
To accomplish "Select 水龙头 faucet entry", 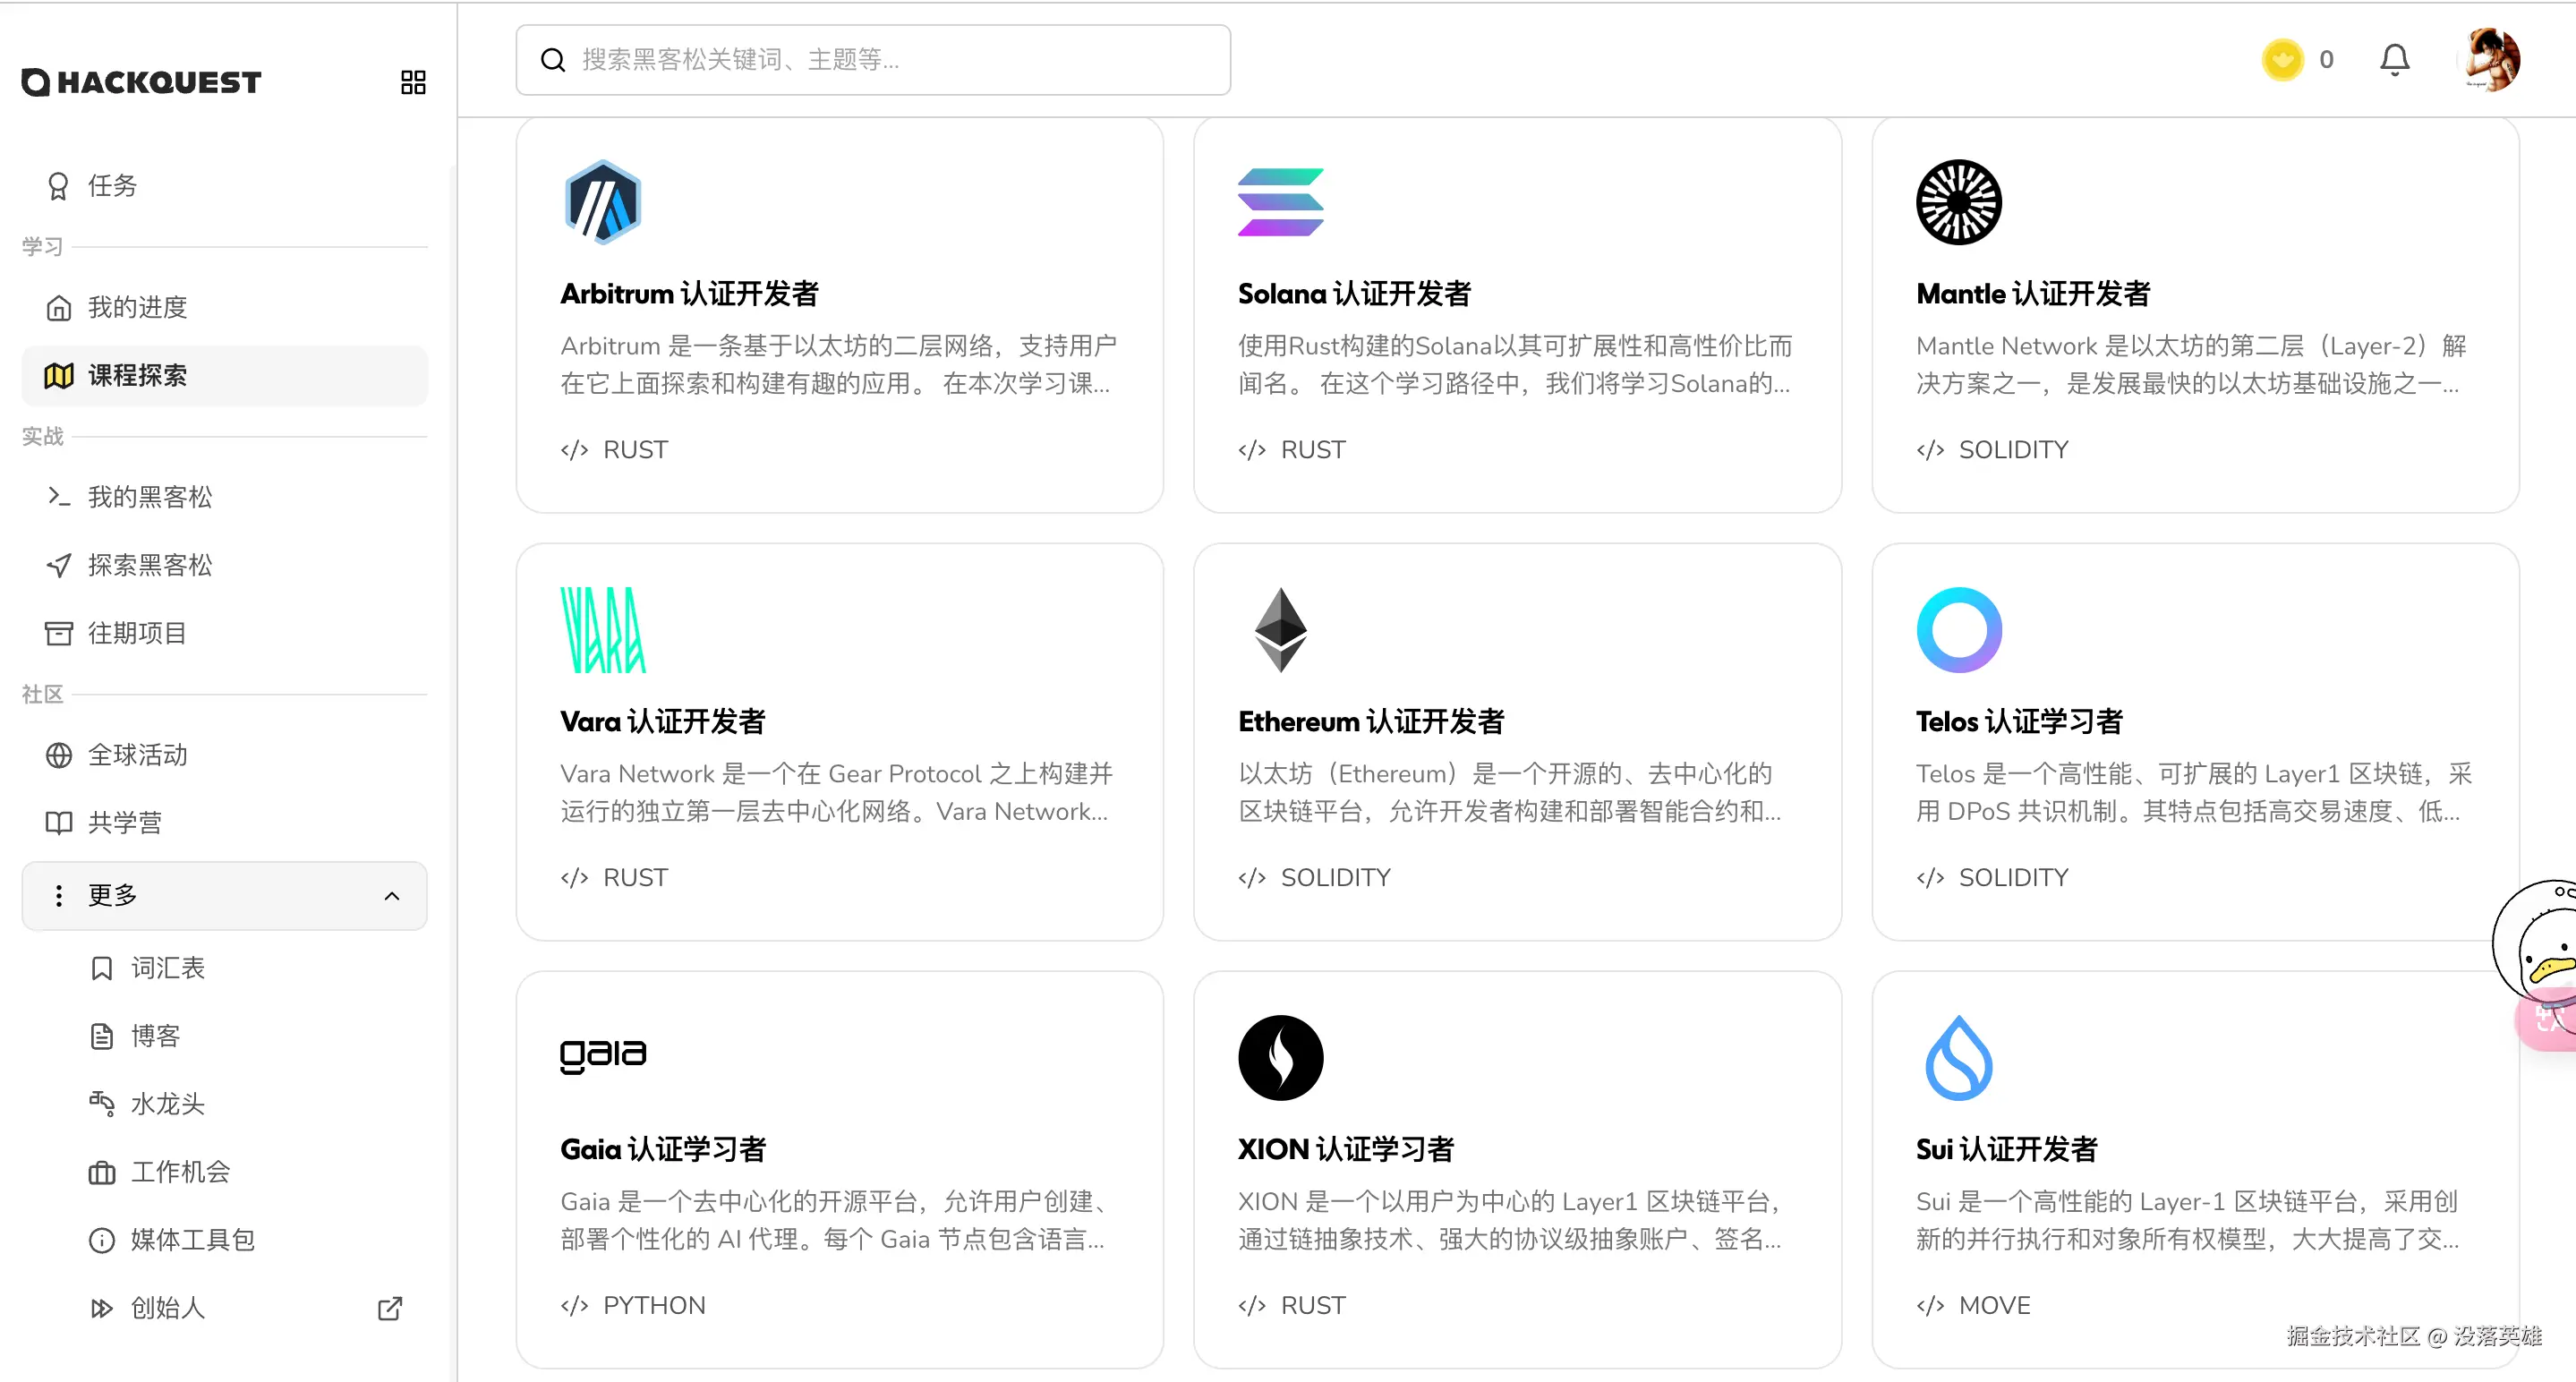I will pyautogui.click(x=168, y=1104).
